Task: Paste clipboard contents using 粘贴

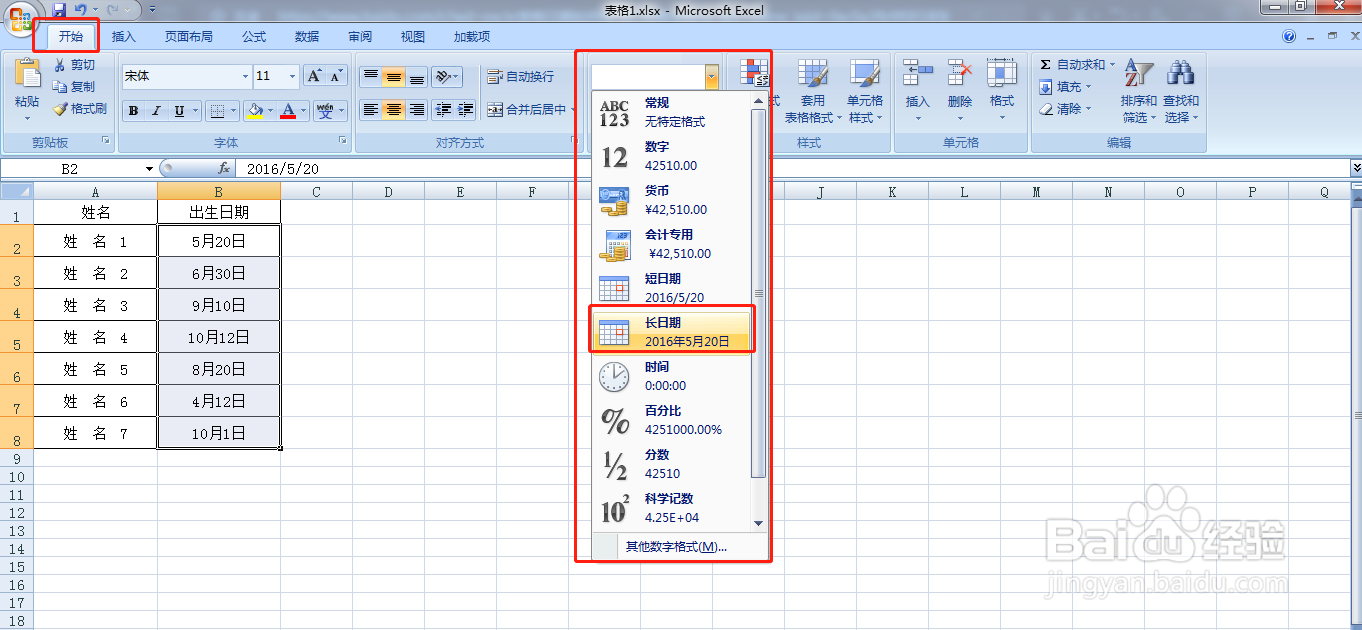Action: click(x=27, y=90)
